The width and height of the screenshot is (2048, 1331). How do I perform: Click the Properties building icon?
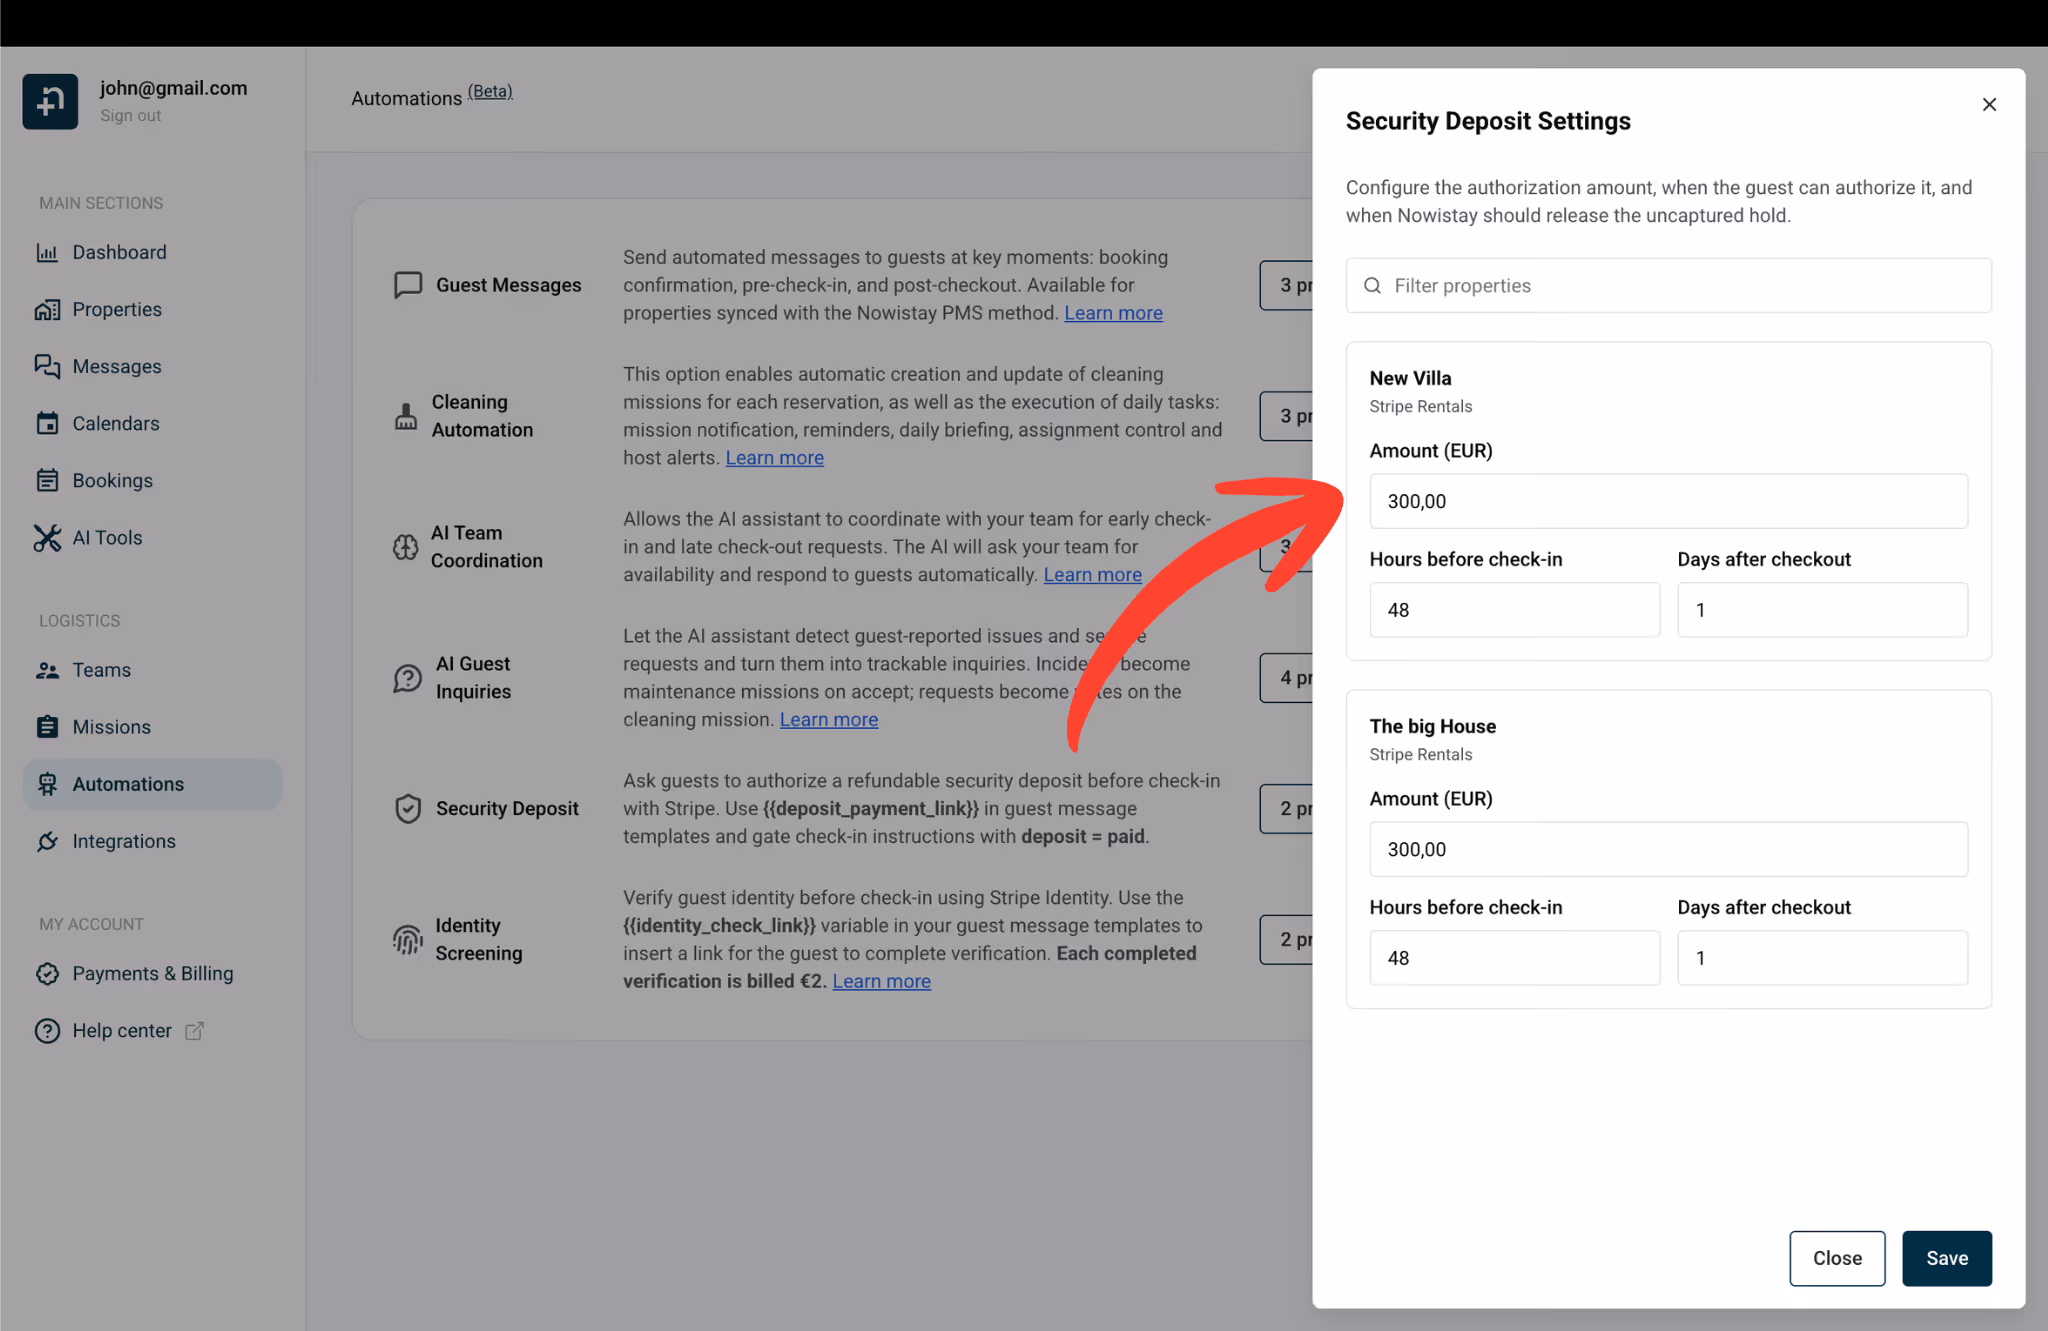tap(47, 309)
